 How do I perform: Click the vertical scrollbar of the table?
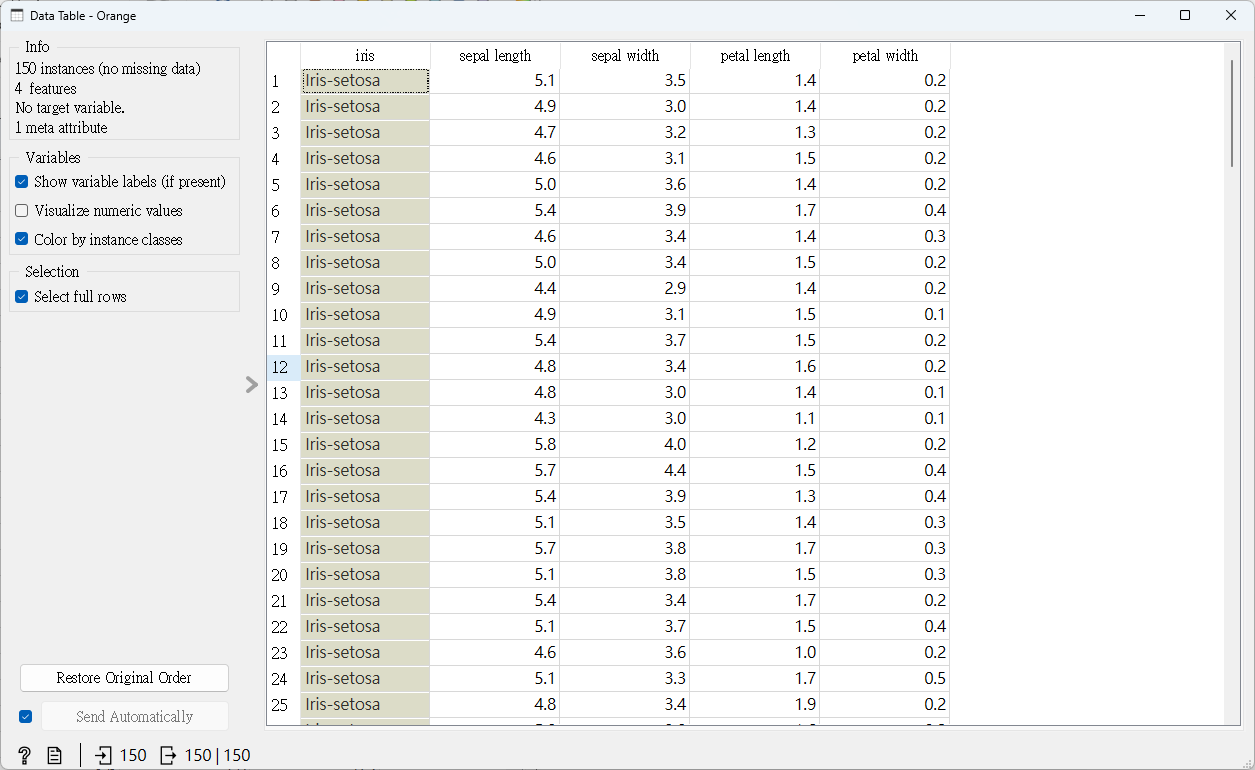1232,112
